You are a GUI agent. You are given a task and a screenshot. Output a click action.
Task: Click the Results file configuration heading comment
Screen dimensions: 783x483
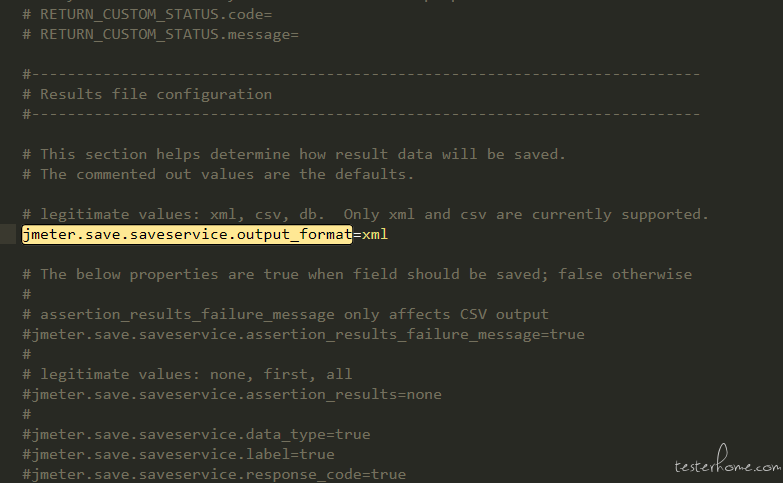147,94
